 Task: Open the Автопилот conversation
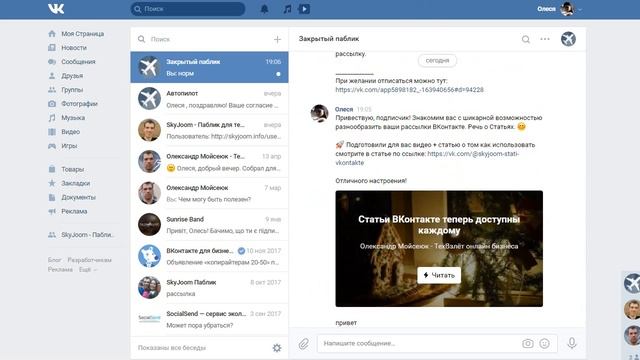(x=209, y=99)
